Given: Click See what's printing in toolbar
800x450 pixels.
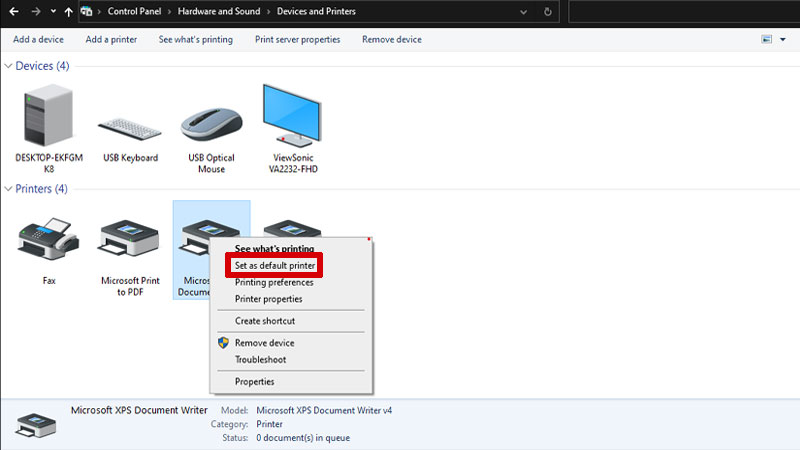Looking at the screenshot, I should 195,39.
